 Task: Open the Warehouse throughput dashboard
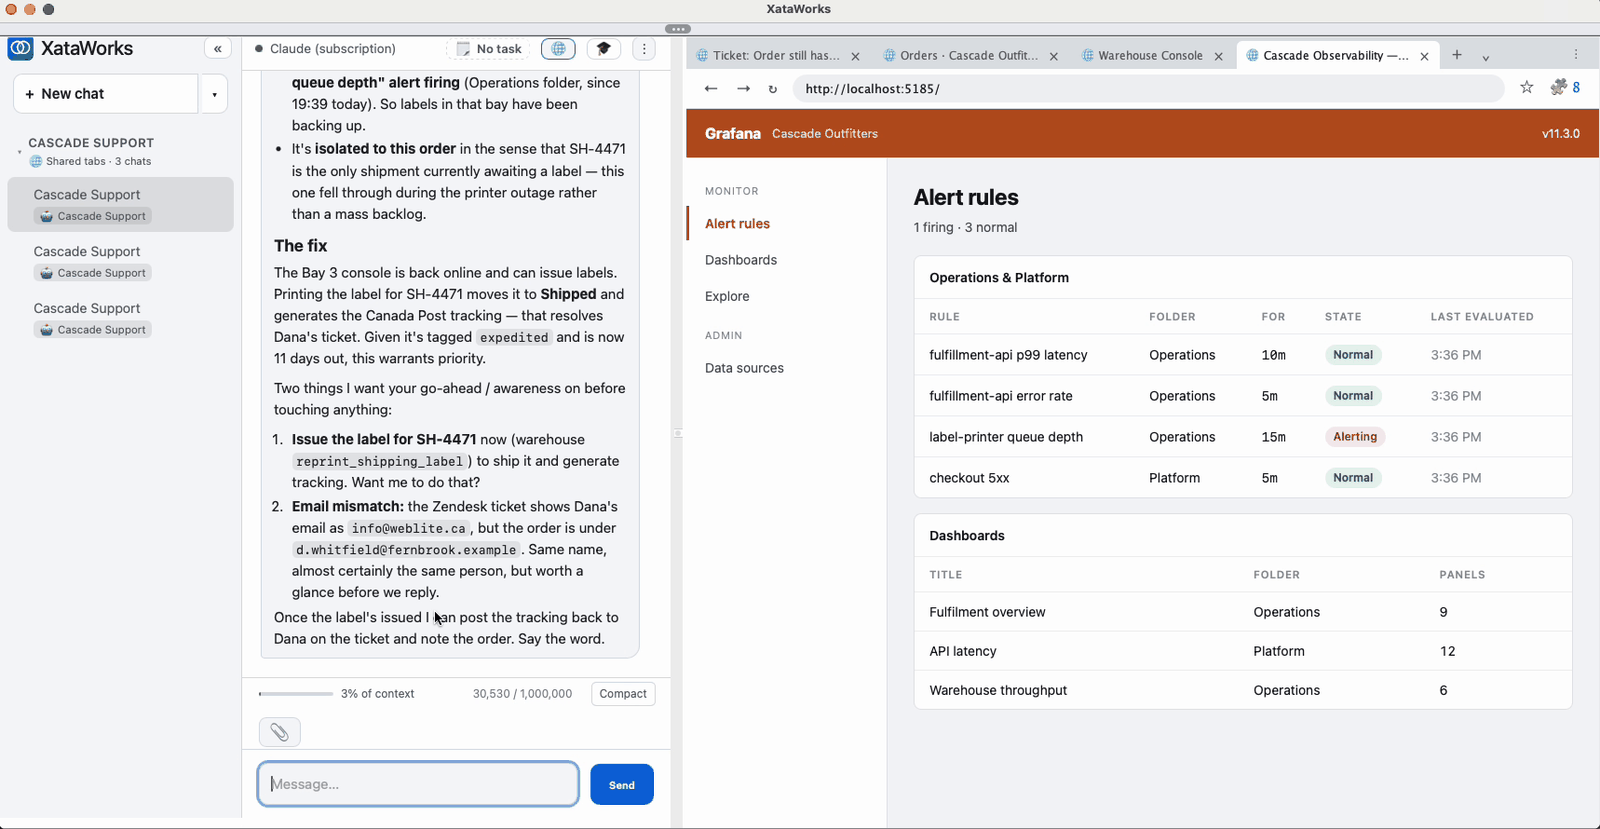tap(998, 690)
